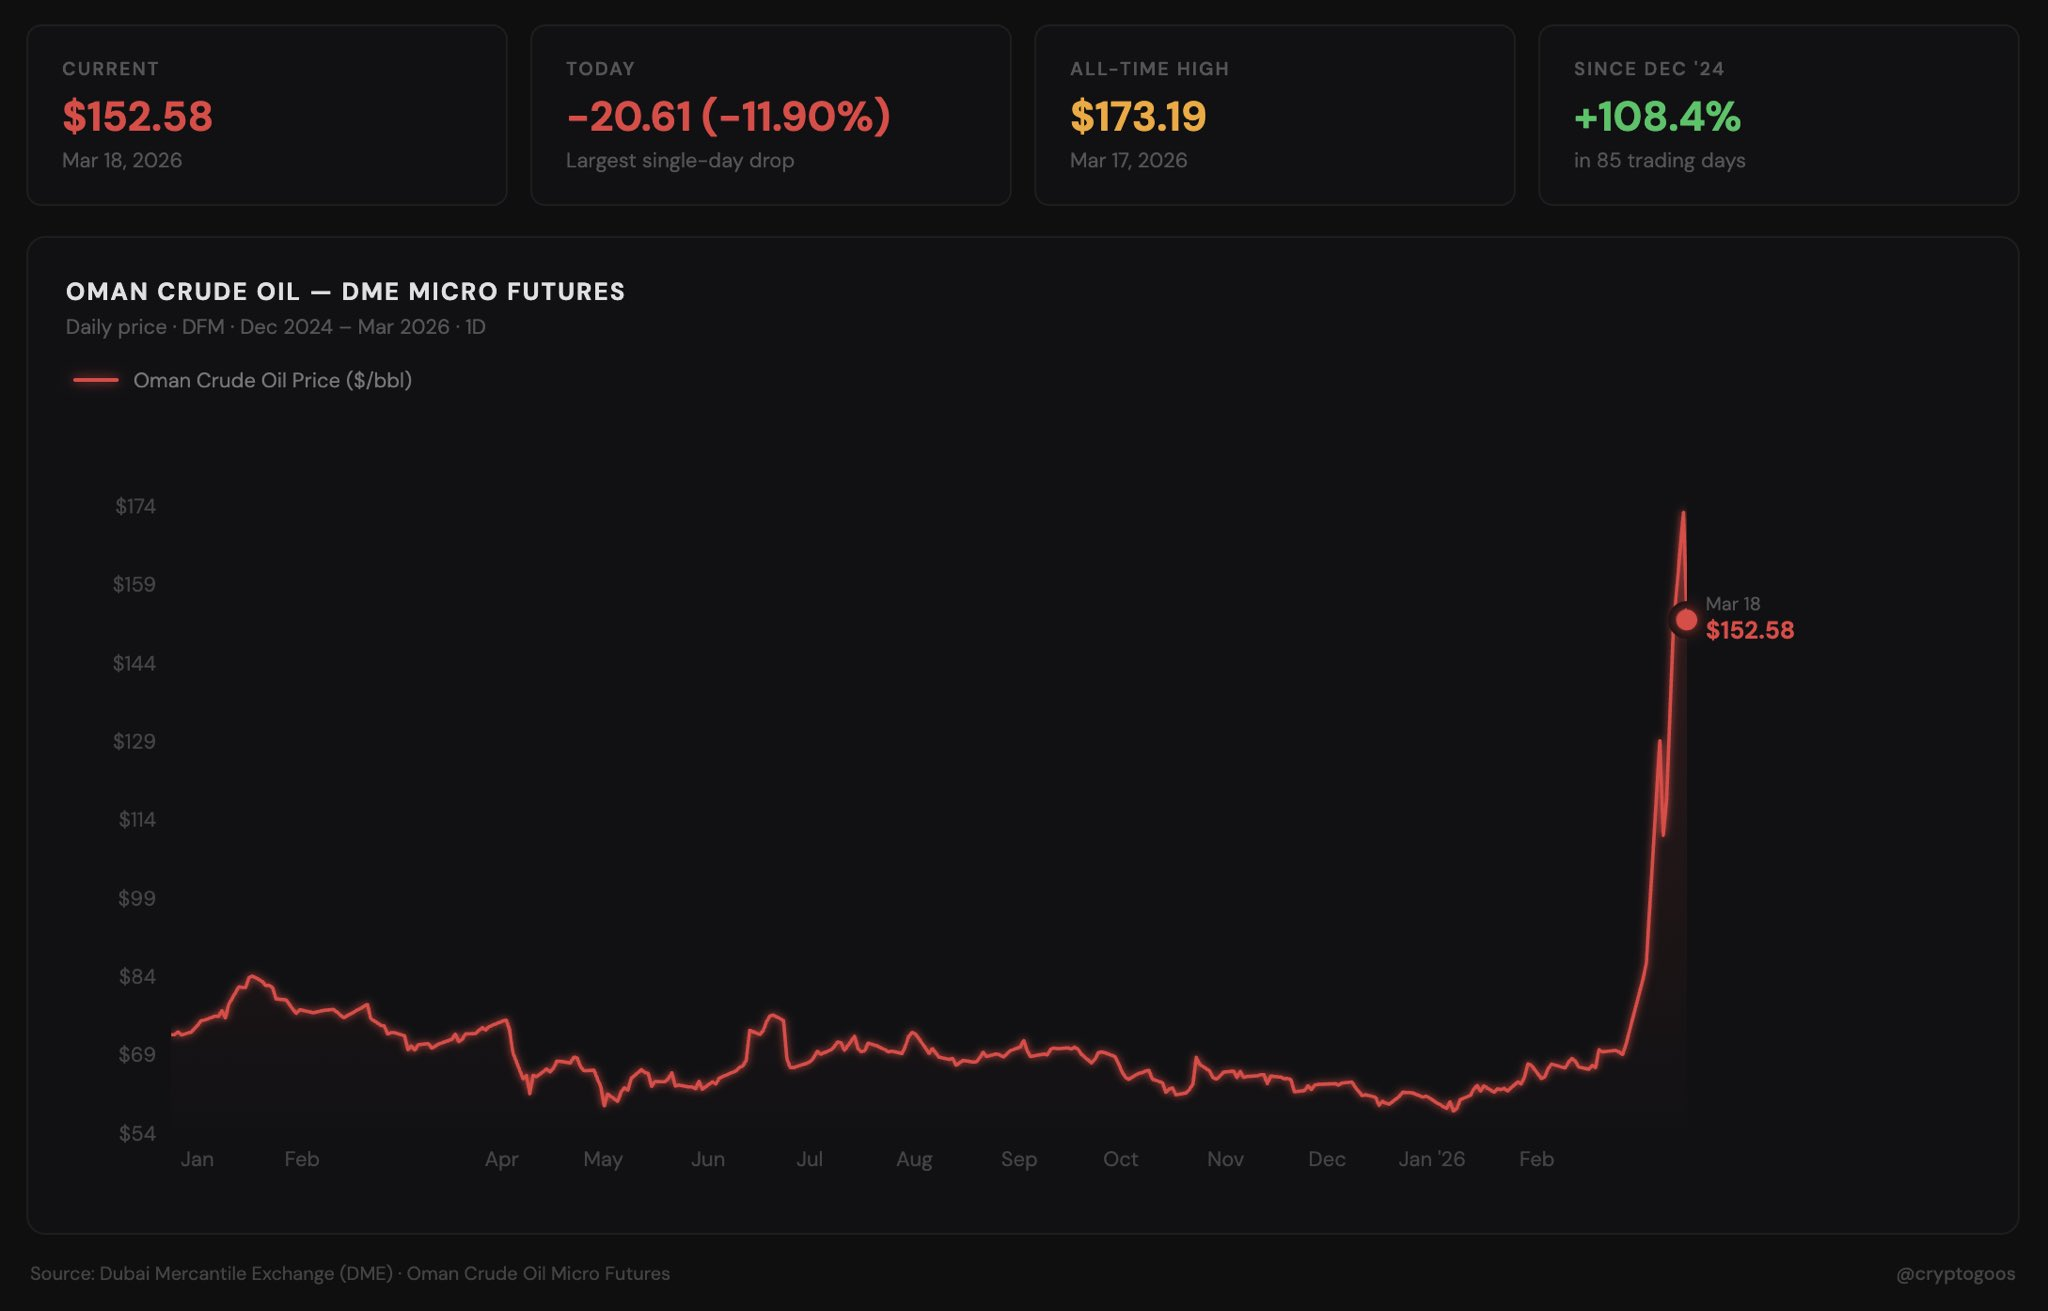Image resolution: width=2048 pixels, height=1311 pixels.
Task: Click the chart title Oman Crude Oil
Action: pos(345,291)
